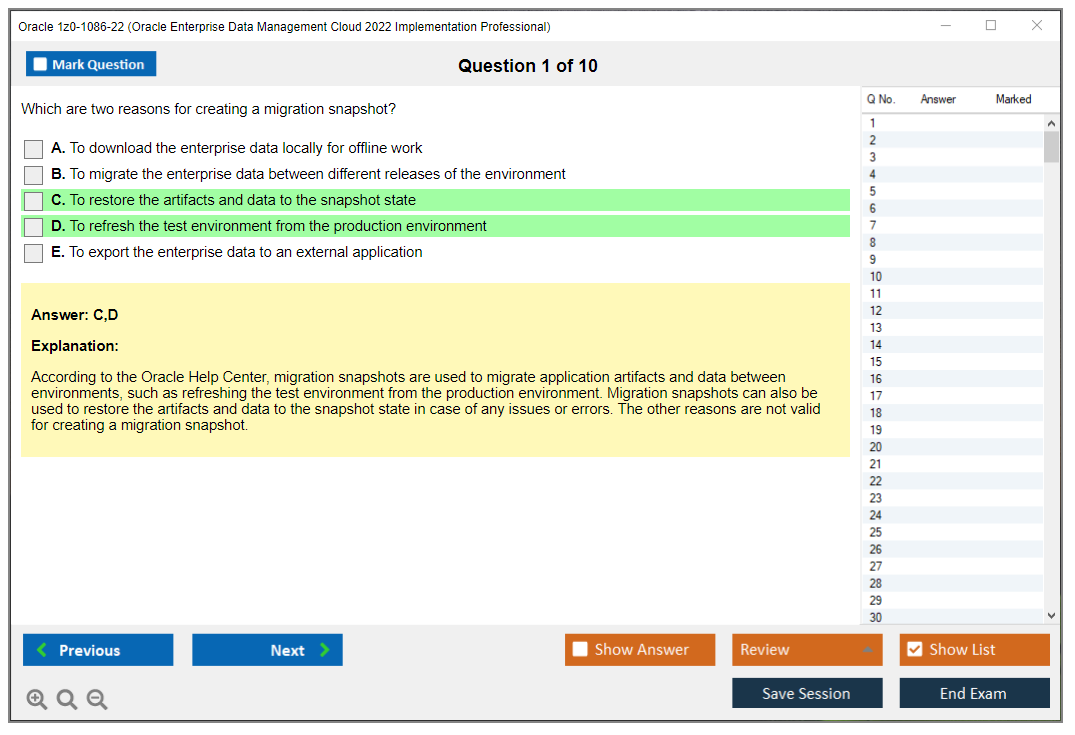1075x735 pixels.
Task: Select the zoom in magnifier icon
Action: point(37,699)
